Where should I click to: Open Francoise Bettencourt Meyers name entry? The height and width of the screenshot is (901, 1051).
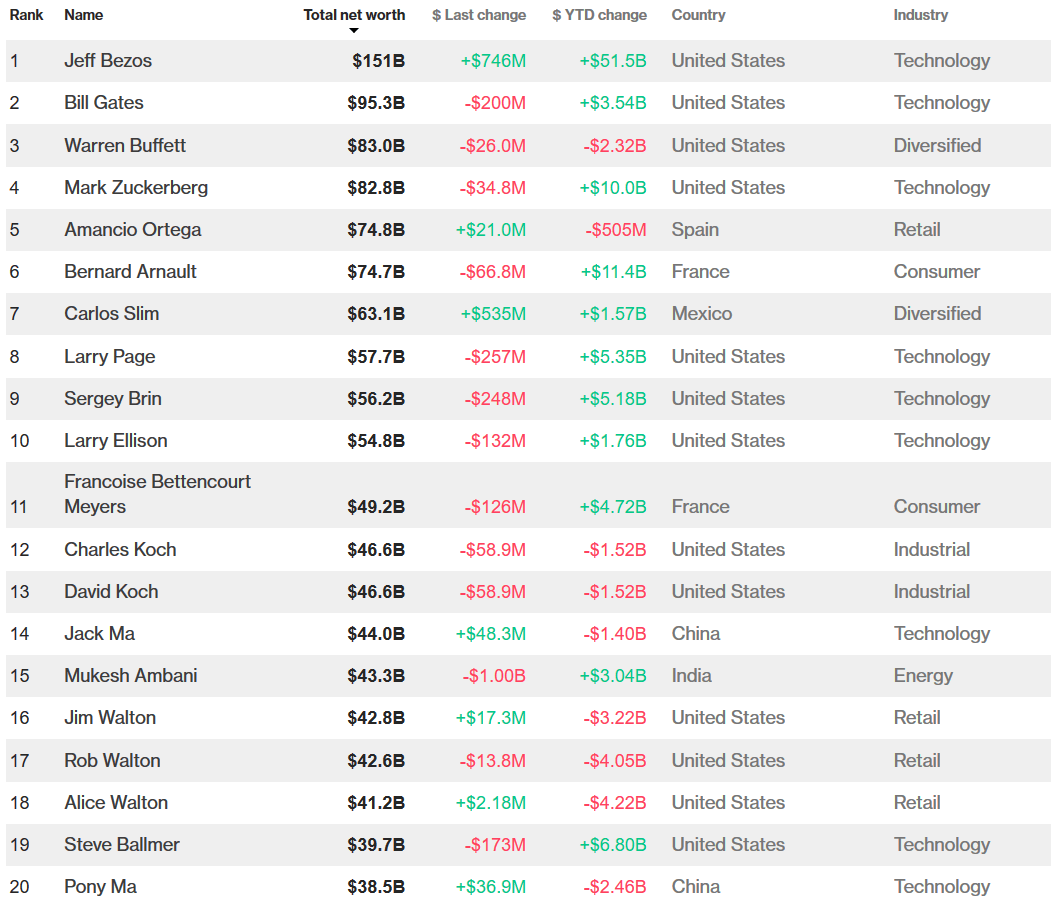tap(158, 494)
